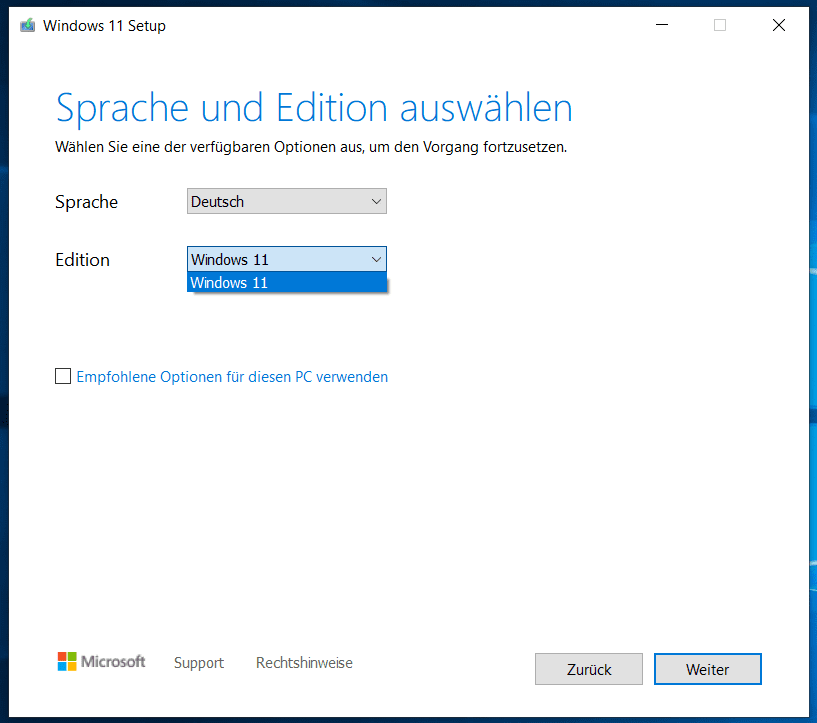
Task: Click the Microsoft logo in the footer
Action: coord(101,662)
